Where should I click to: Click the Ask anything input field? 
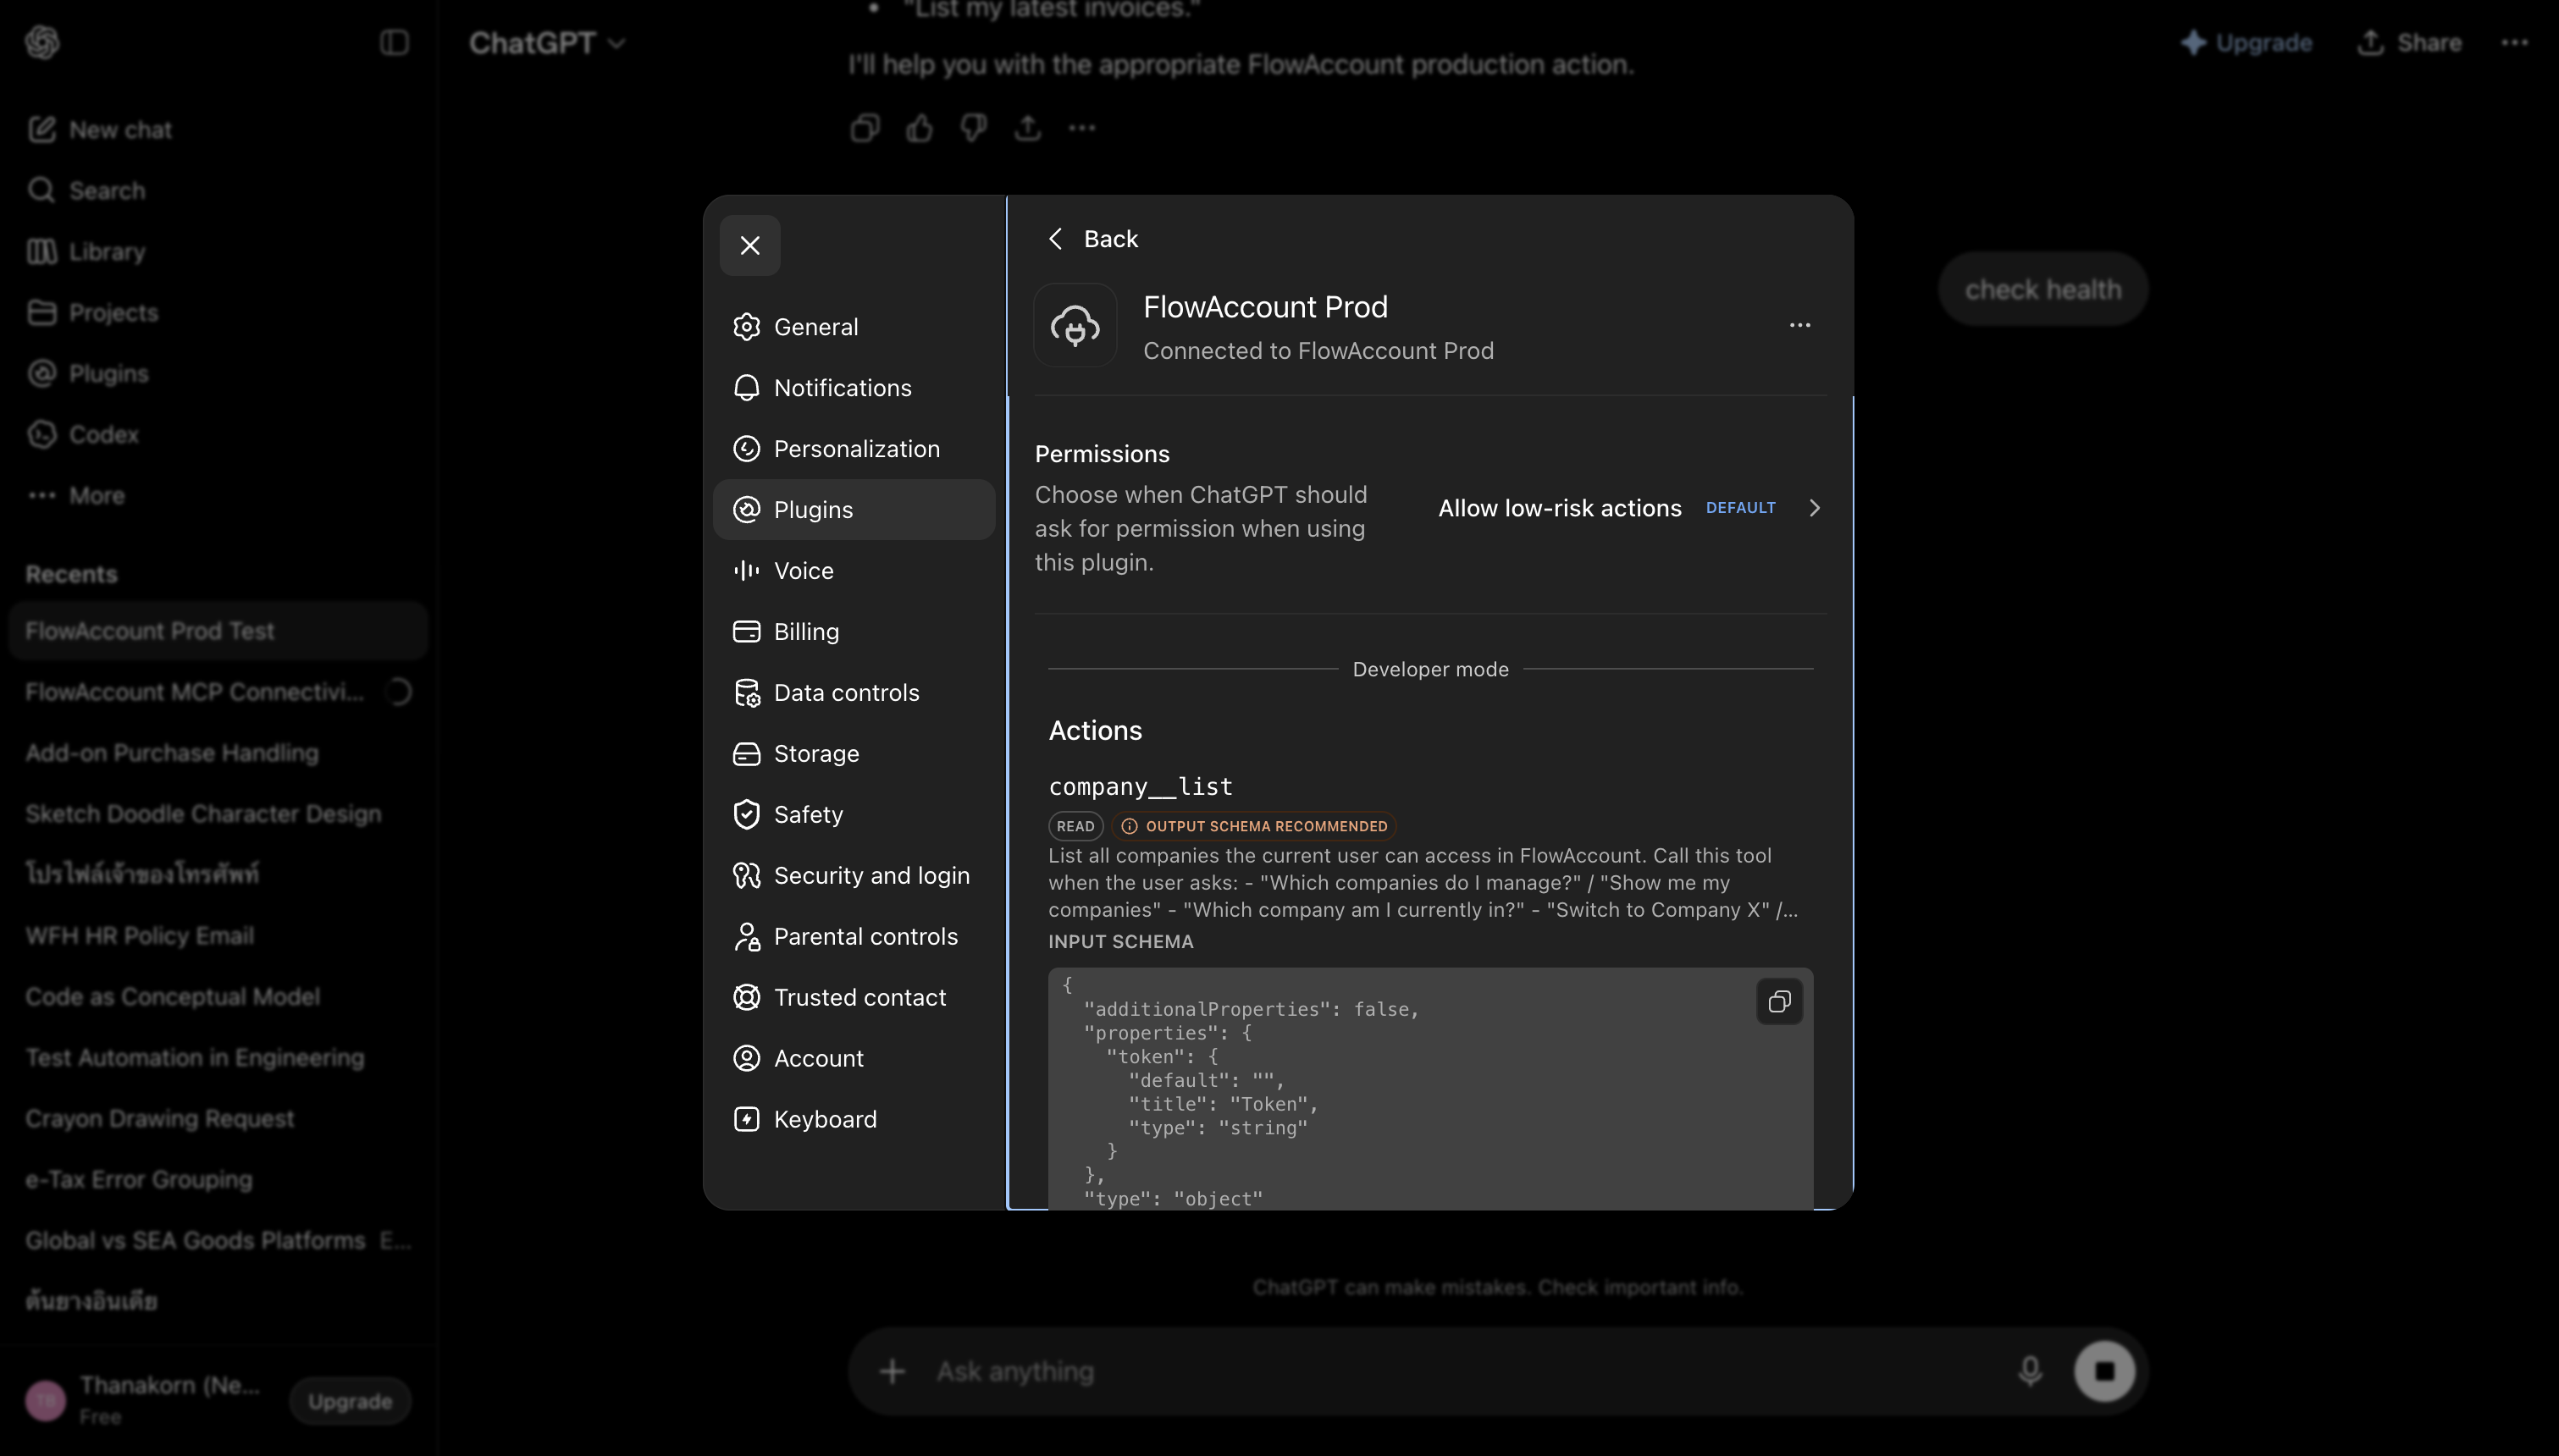point(1460,1371)
